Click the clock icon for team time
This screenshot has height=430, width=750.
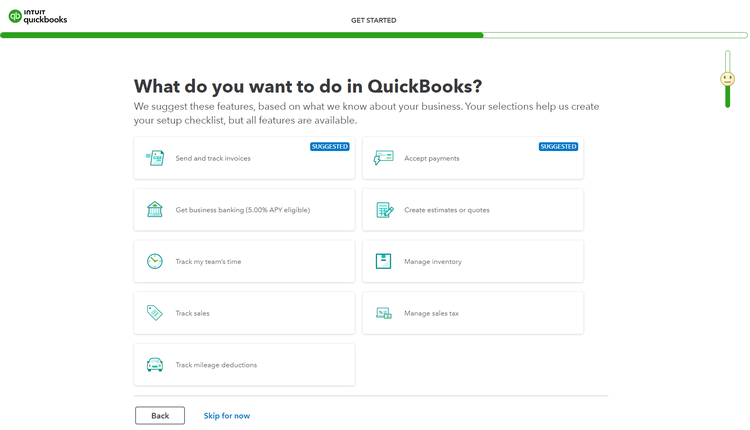click(x=155, y=261)
